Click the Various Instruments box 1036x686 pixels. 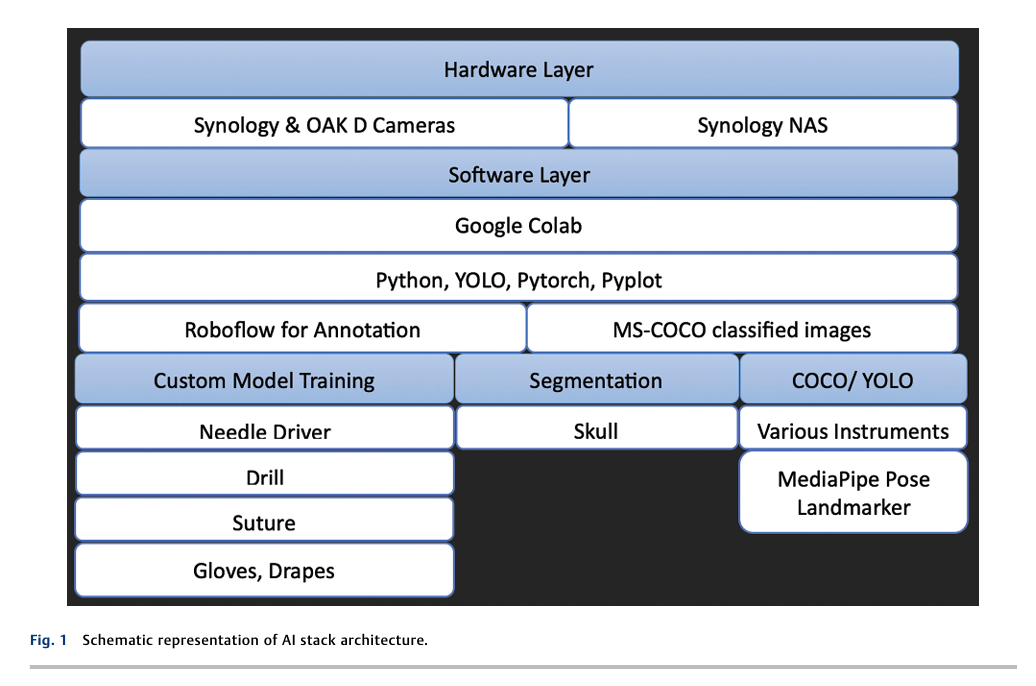coord(853,428)
